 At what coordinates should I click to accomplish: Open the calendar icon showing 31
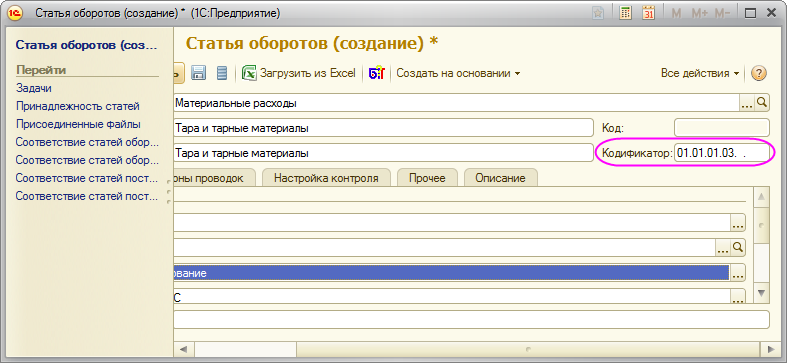[649, 14]
